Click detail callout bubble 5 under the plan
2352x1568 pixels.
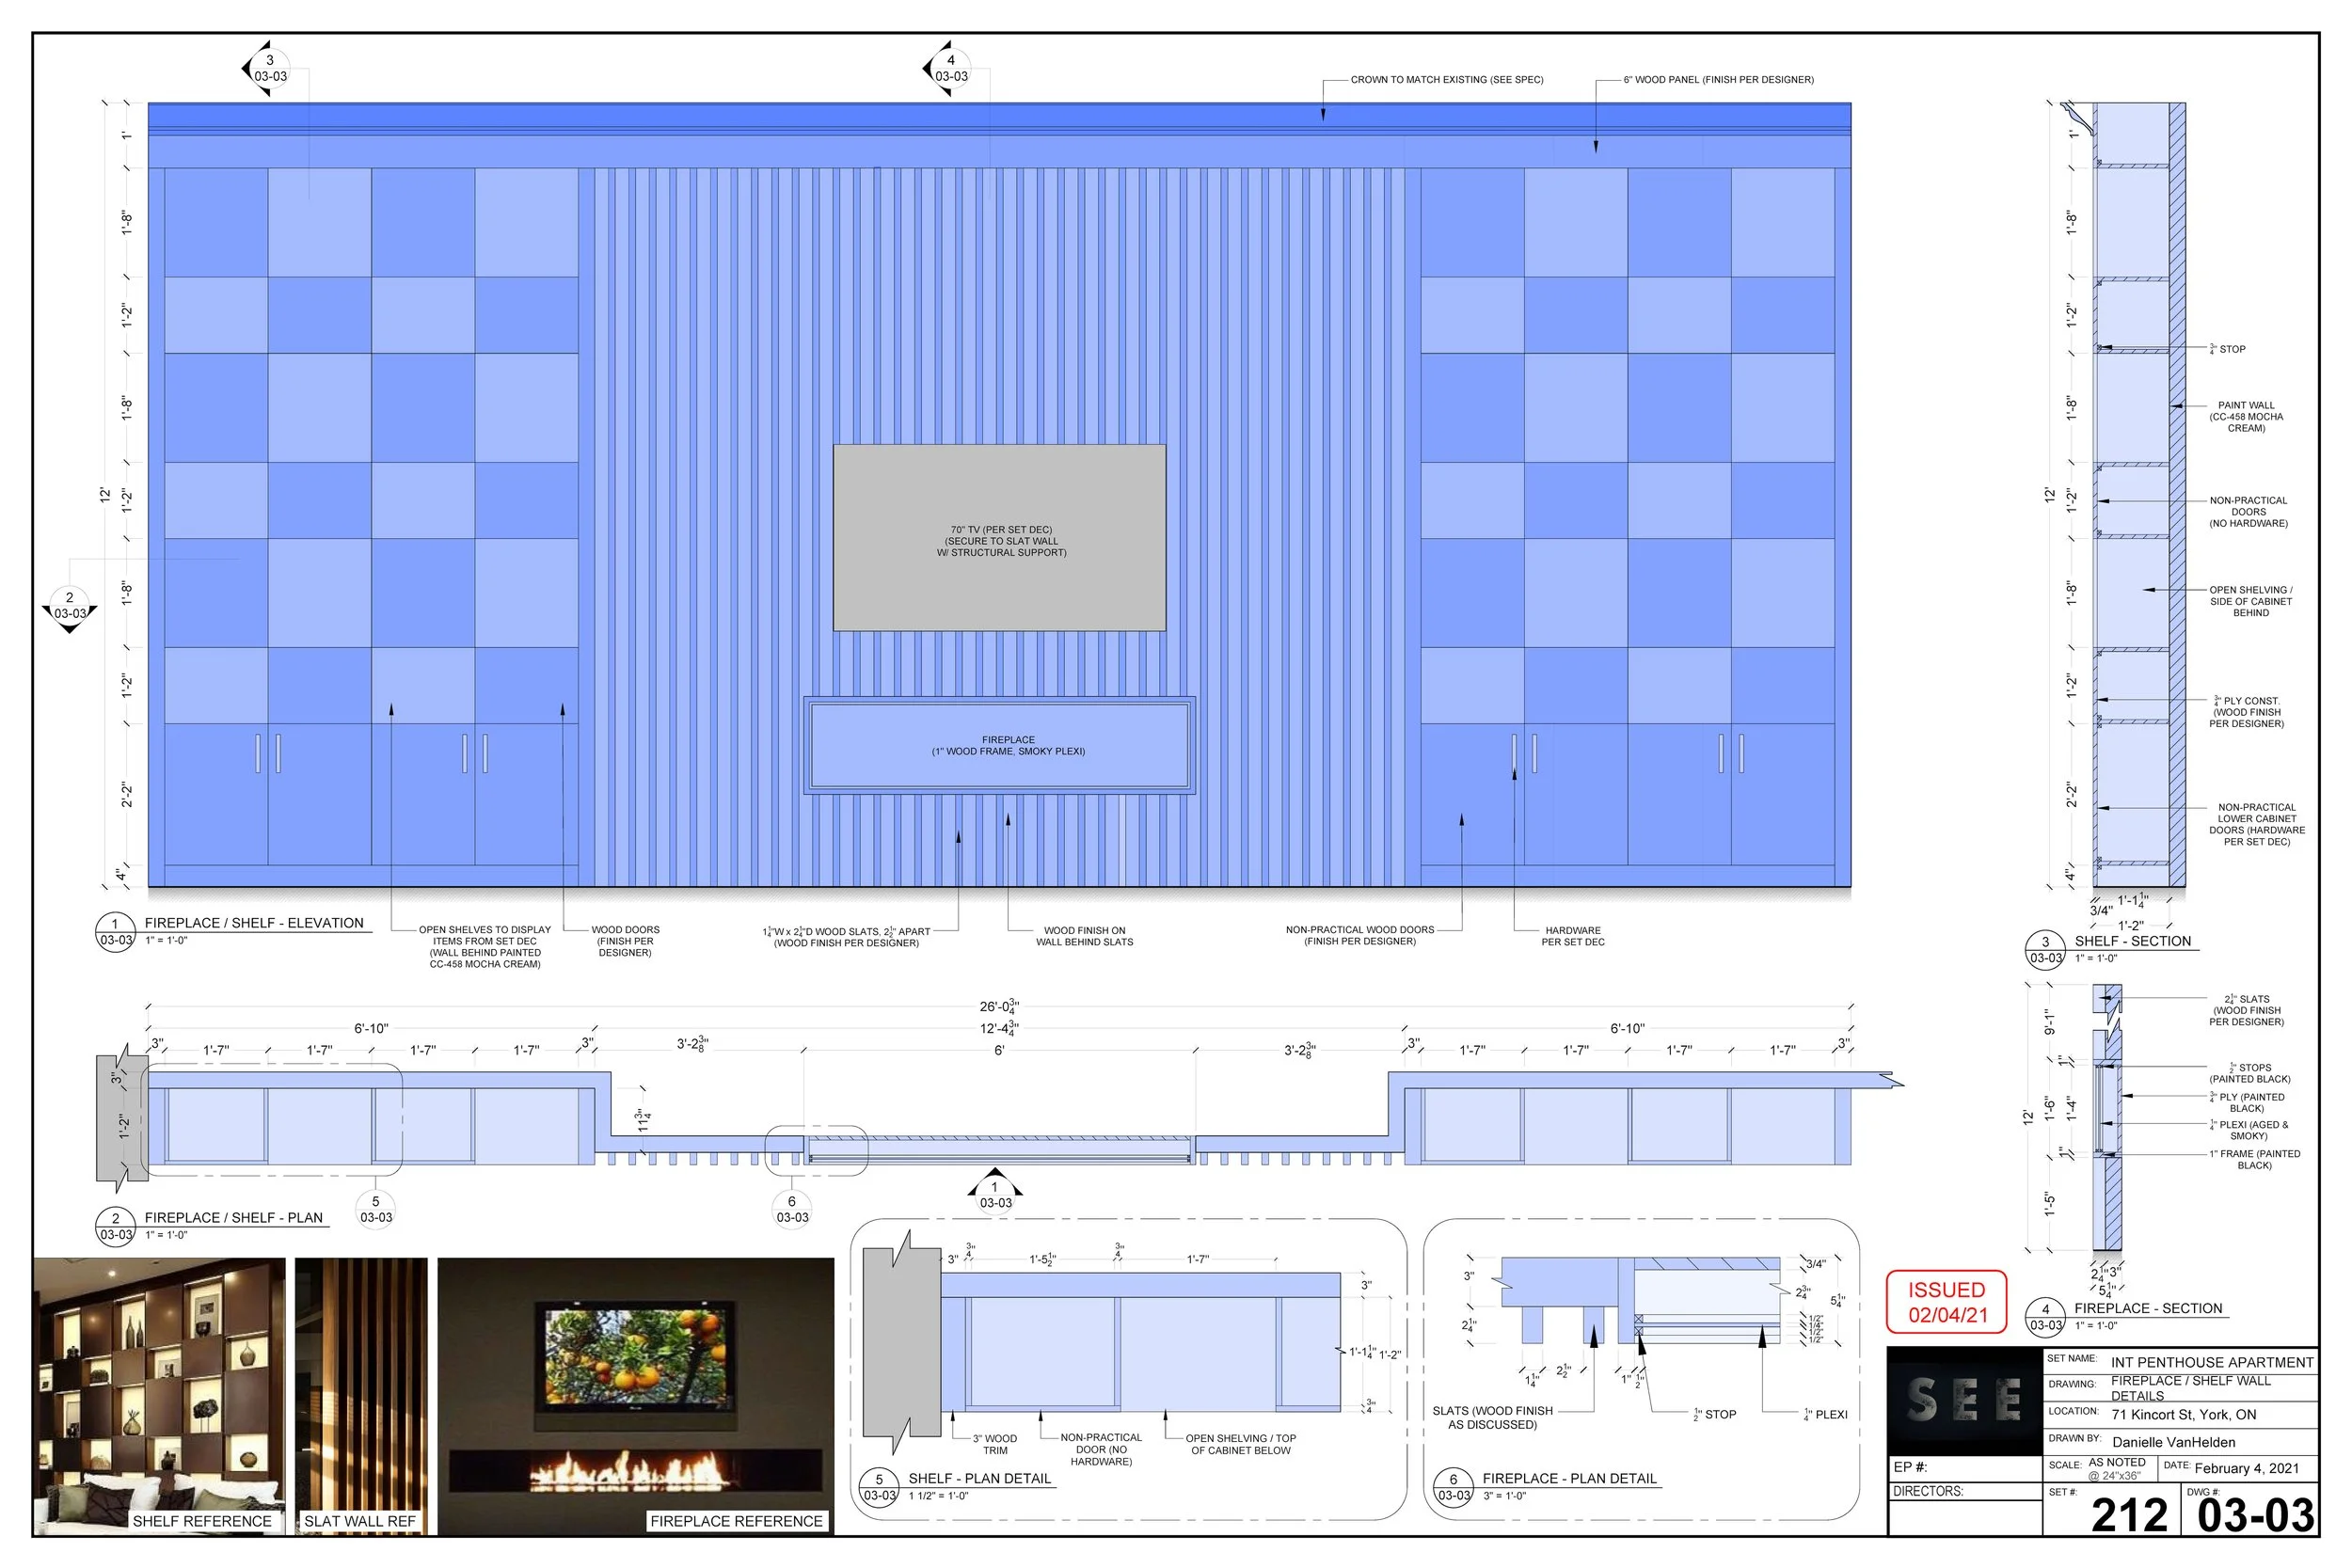pyautogui.click(x=376, y=1209)
